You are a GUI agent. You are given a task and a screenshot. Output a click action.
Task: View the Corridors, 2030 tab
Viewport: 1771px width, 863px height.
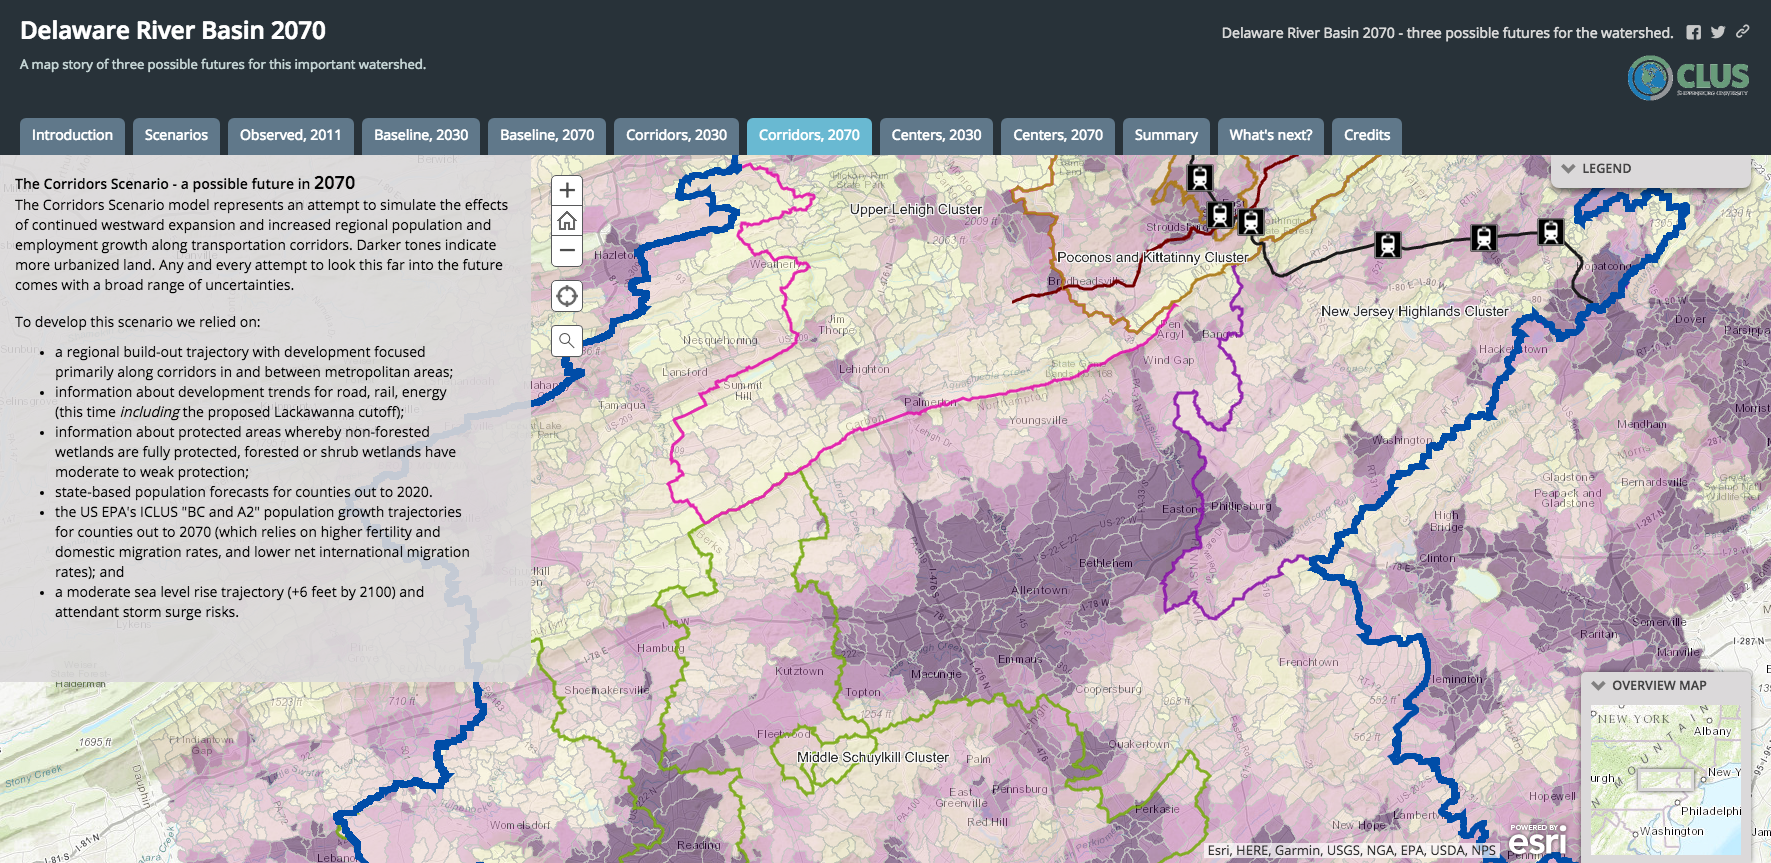pos(676,136)
